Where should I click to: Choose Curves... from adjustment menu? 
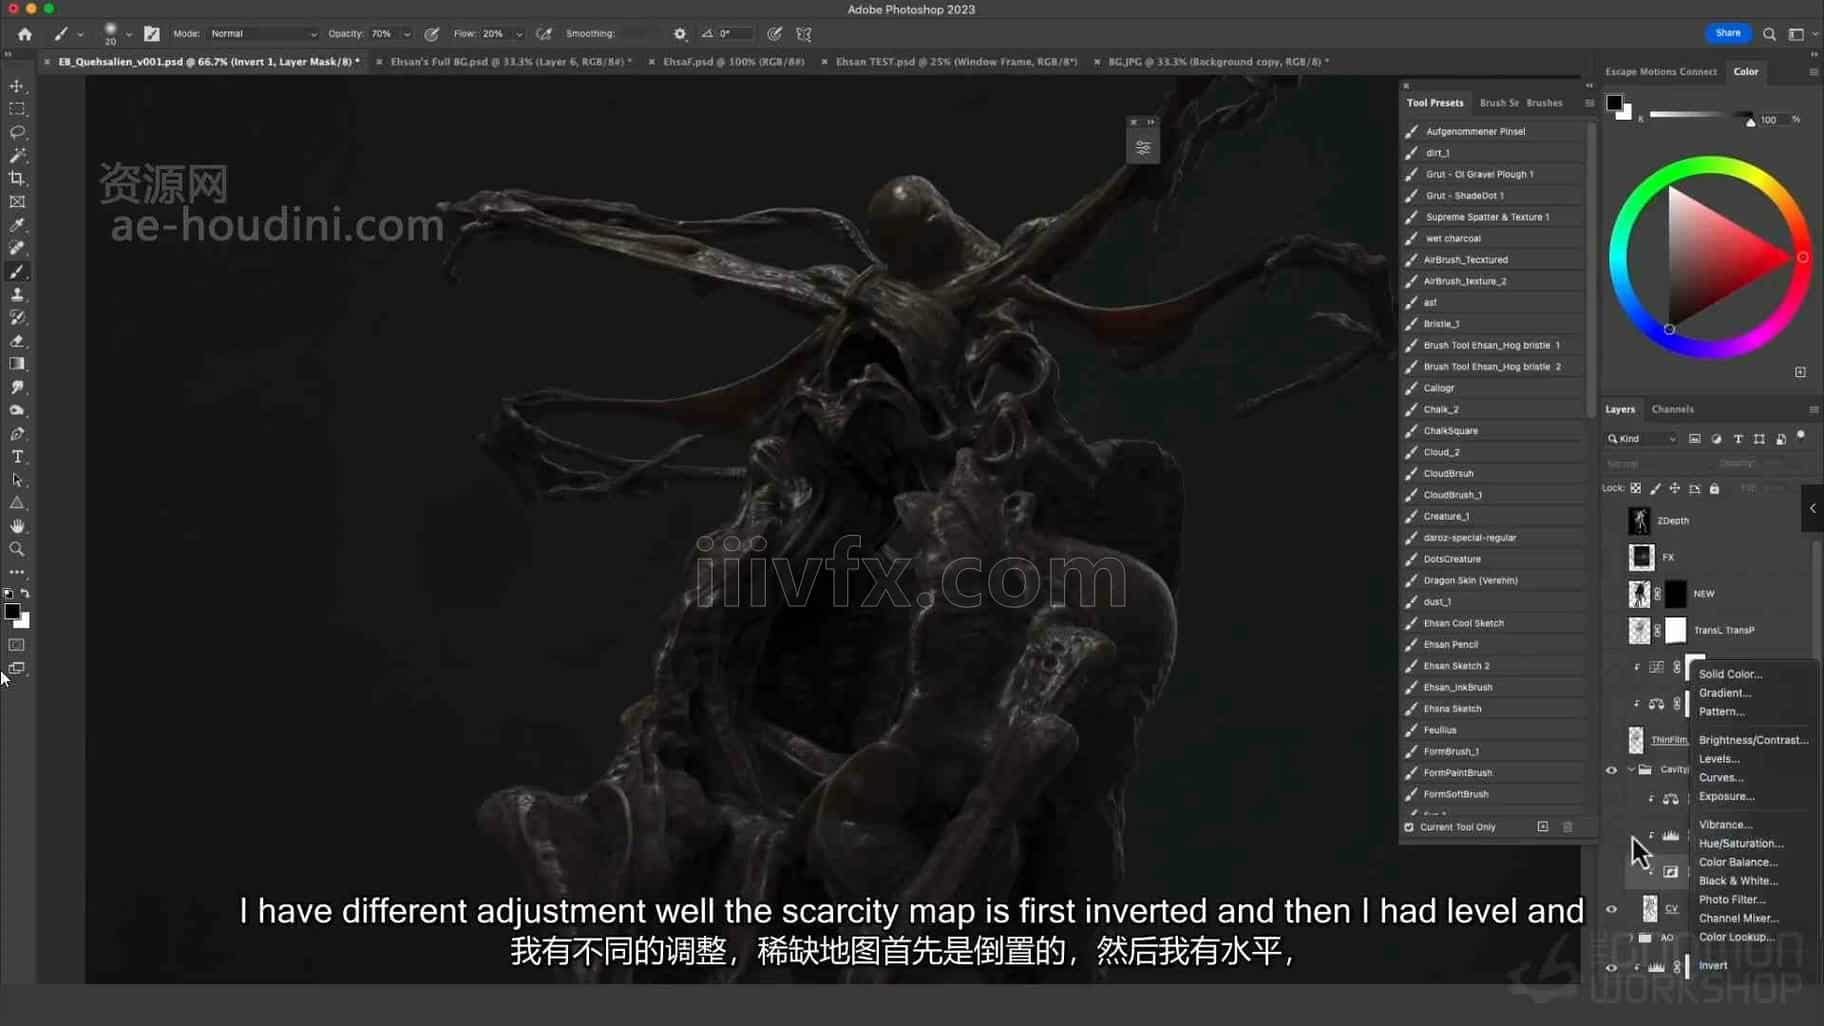(x=1721, y=778)
